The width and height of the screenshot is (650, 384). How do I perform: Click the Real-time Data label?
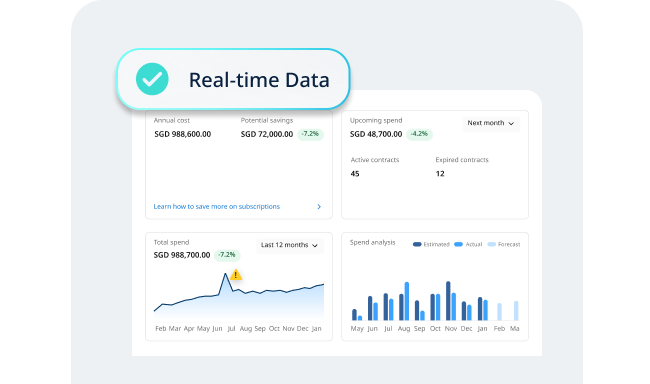click(x=259, y=80)
